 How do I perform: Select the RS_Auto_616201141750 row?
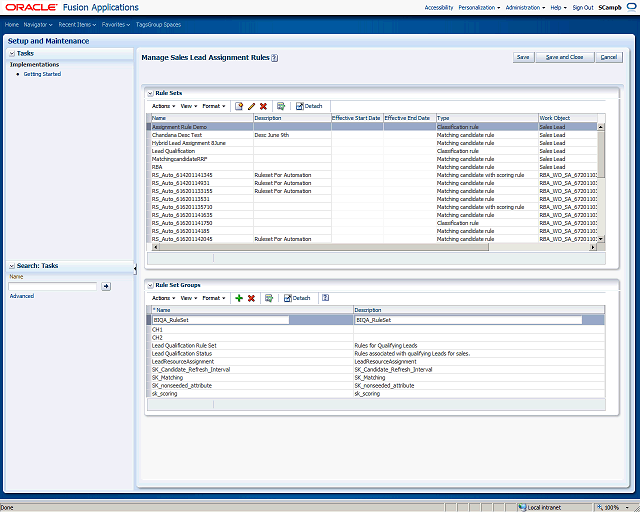[373, 223]
